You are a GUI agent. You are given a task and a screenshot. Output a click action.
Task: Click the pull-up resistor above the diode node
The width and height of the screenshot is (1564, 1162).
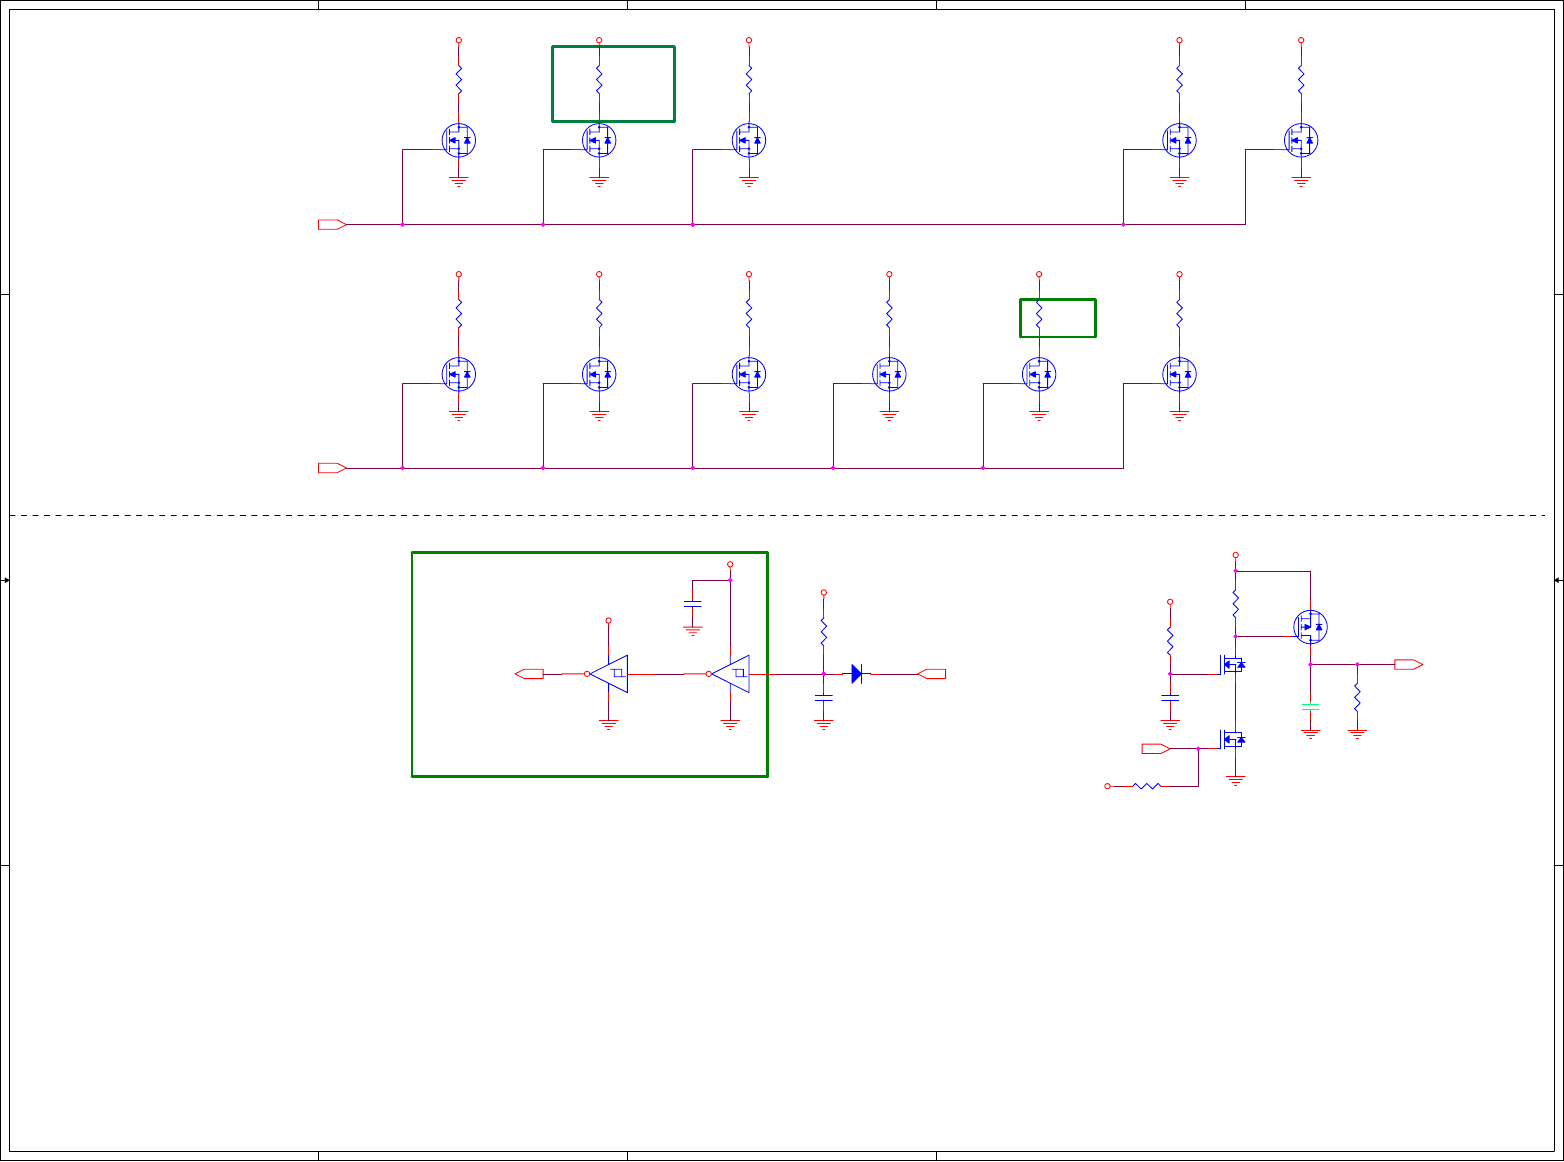824,632
